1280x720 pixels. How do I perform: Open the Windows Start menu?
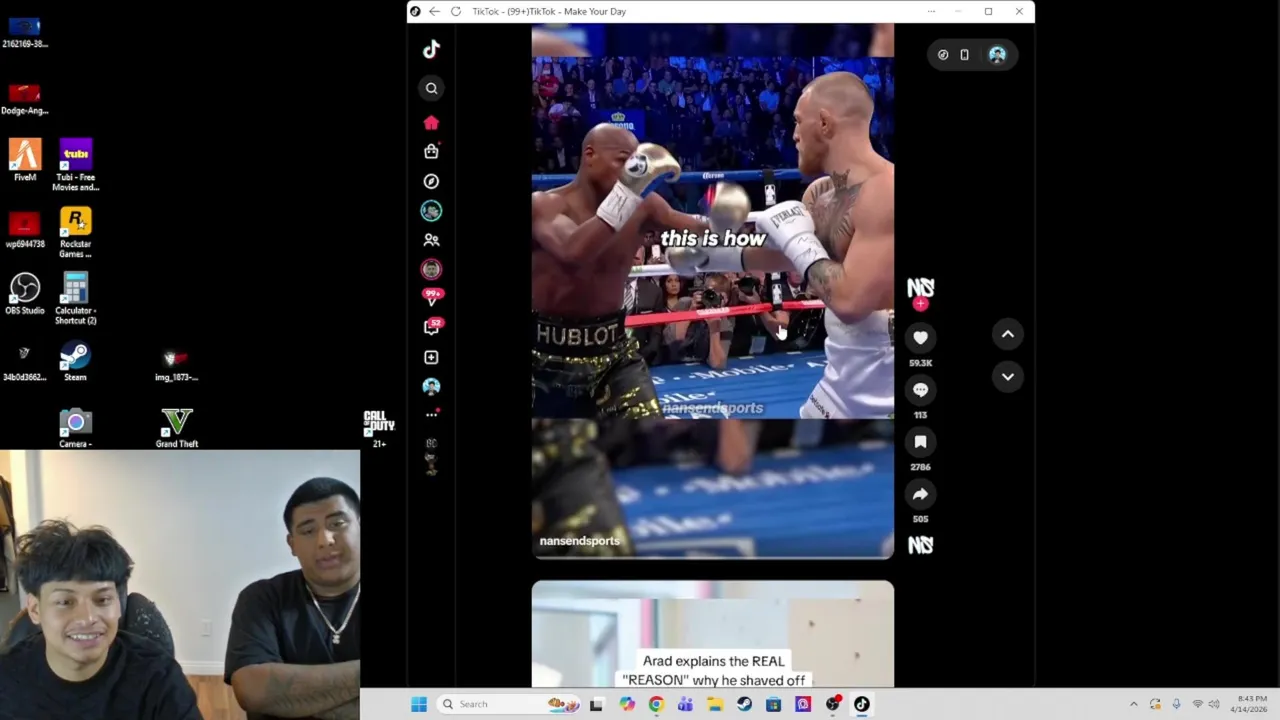pyautogui.click(x=419, y=704)
